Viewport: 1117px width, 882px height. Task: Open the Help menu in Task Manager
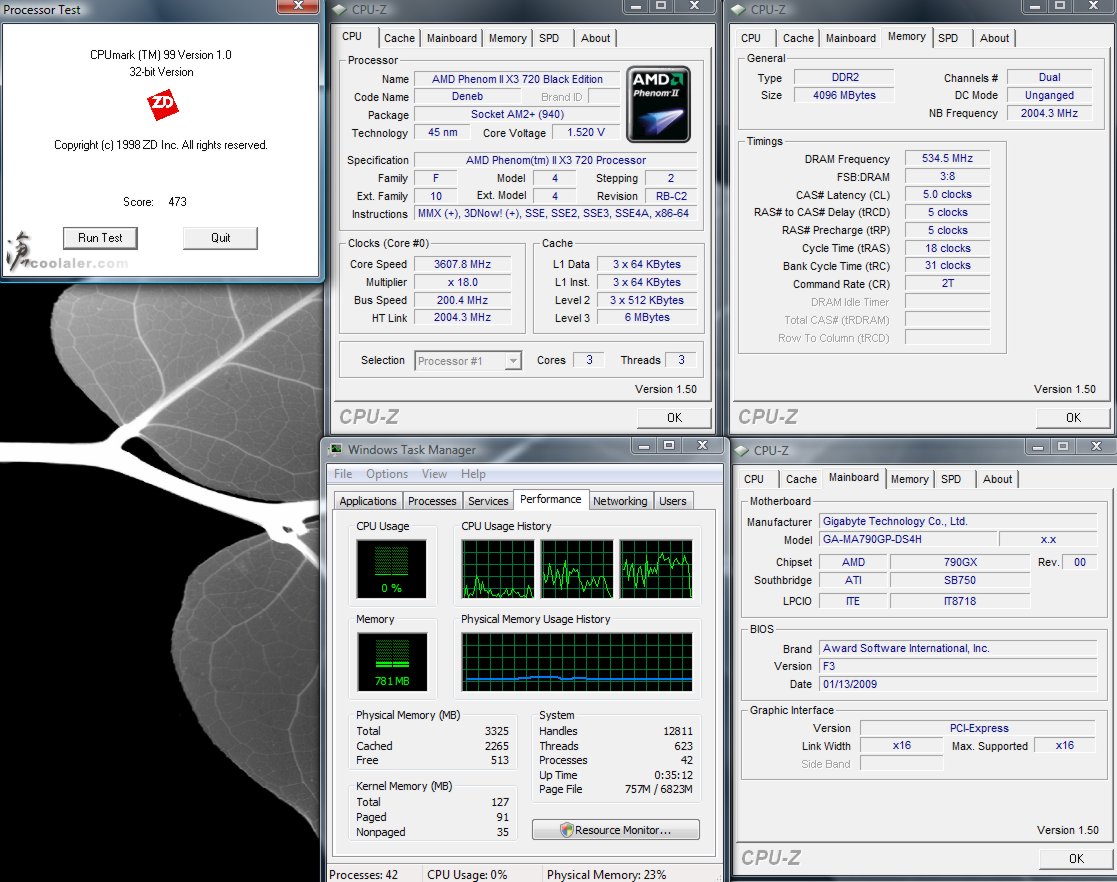pos(473,474)
